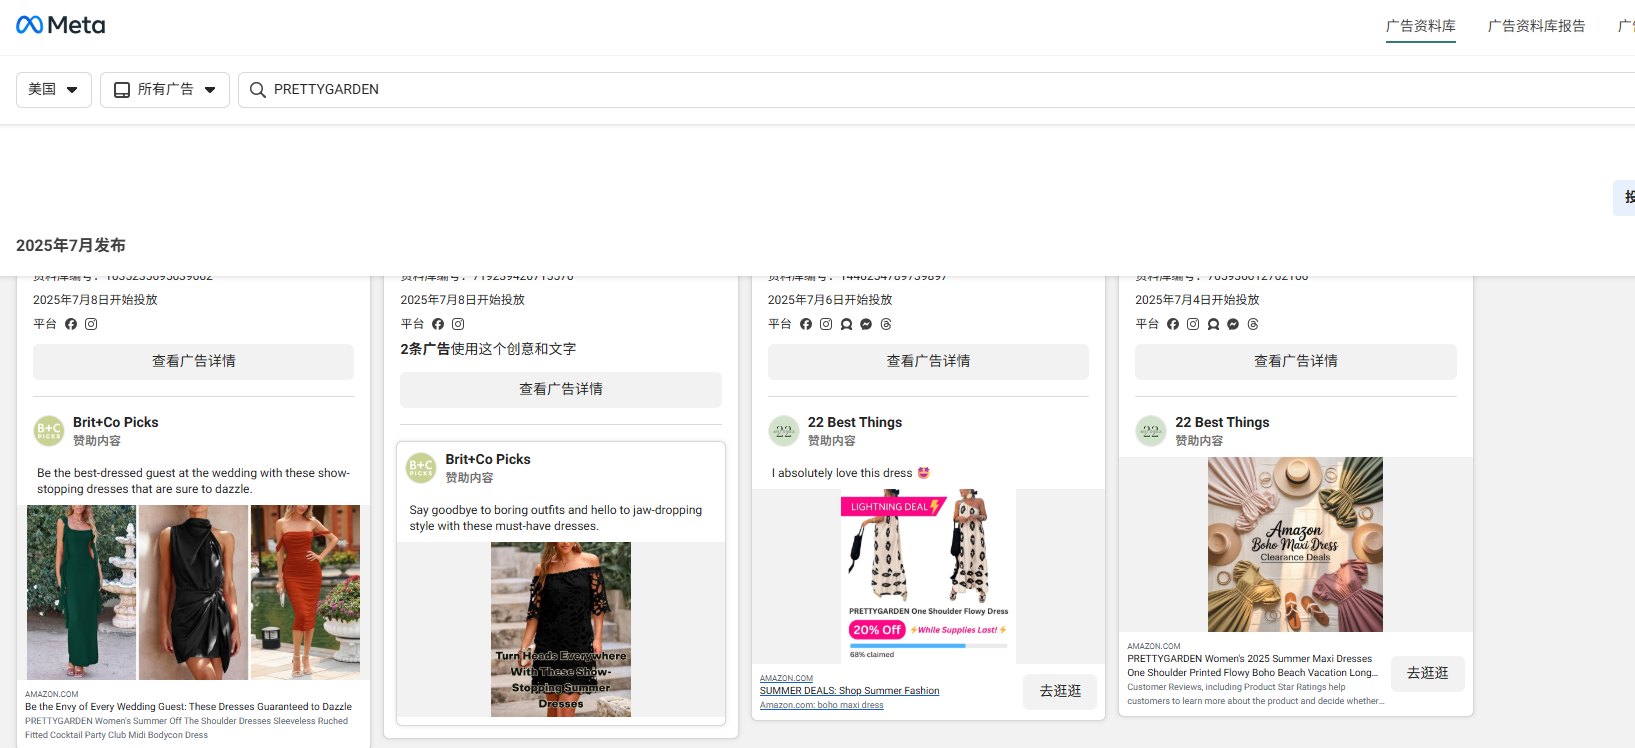1635x748 pixels.
Task: Click Instagram icon in the July 6 ad
Action: pyautogui.click(x=826, y=324)
